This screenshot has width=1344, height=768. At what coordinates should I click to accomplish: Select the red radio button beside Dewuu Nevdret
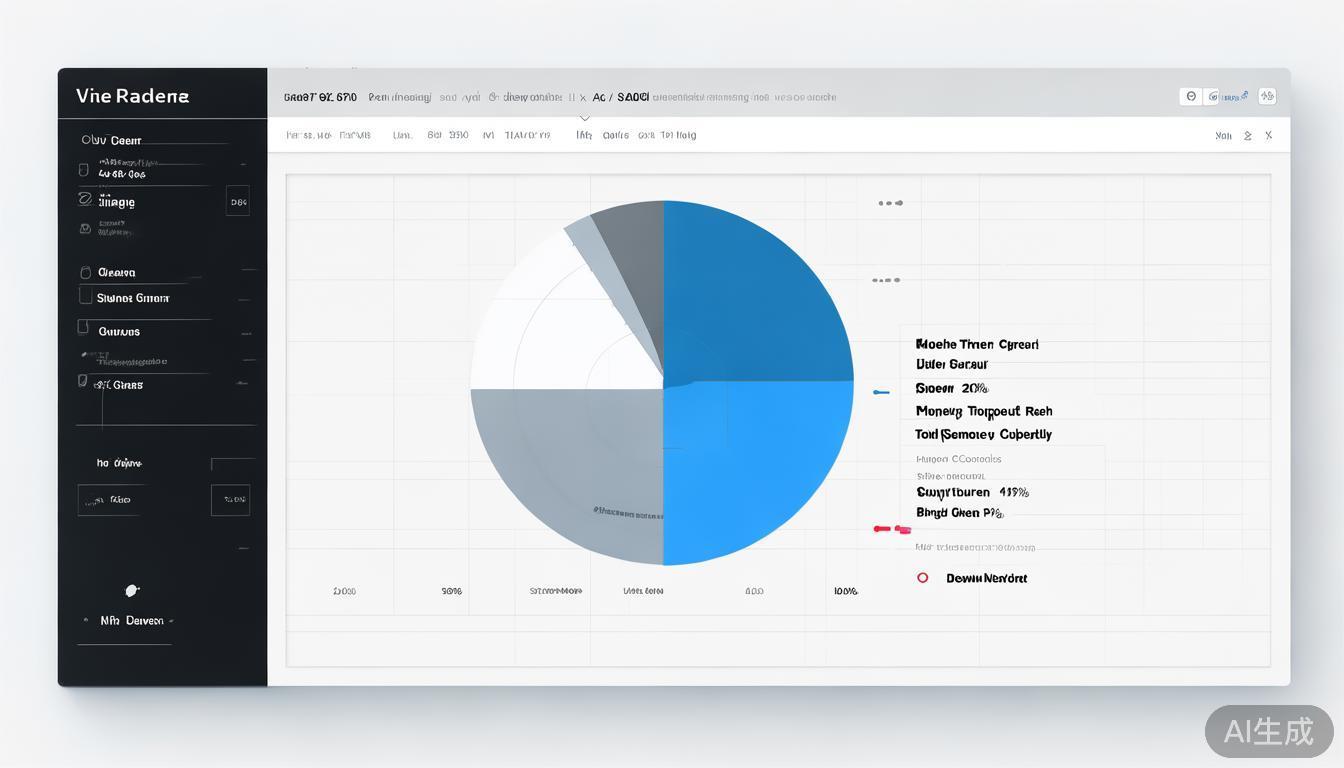coord(922,578)
